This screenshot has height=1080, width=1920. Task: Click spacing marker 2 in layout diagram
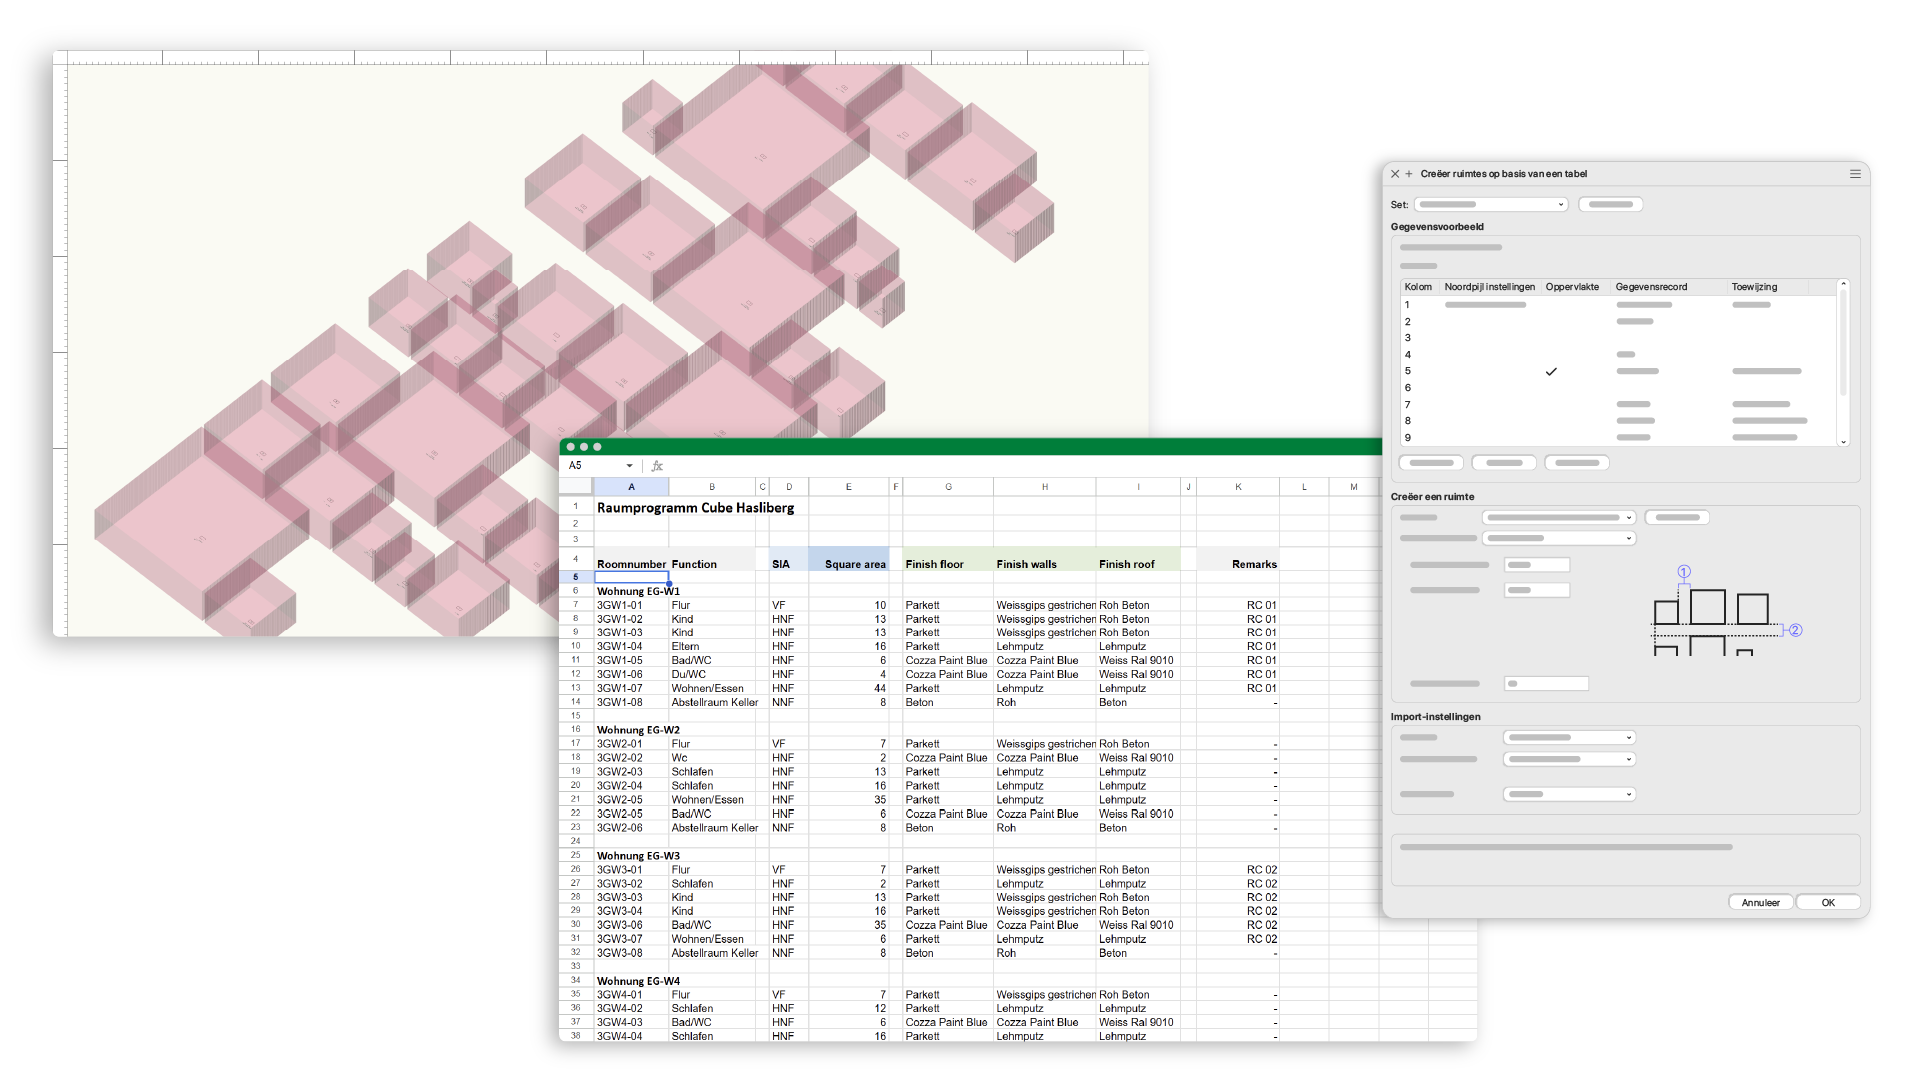1795,630
